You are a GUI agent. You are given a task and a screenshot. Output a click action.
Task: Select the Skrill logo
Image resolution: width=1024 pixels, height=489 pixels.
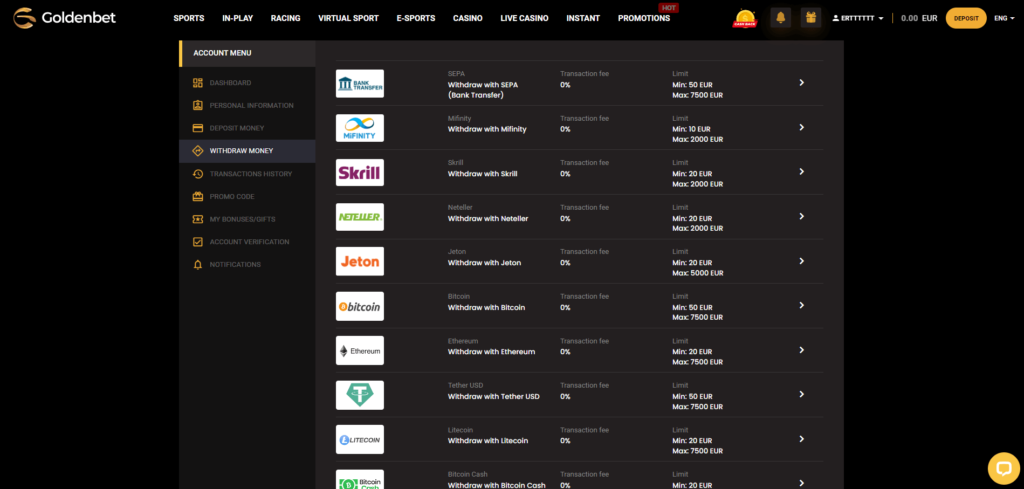(x=360, y=172)
